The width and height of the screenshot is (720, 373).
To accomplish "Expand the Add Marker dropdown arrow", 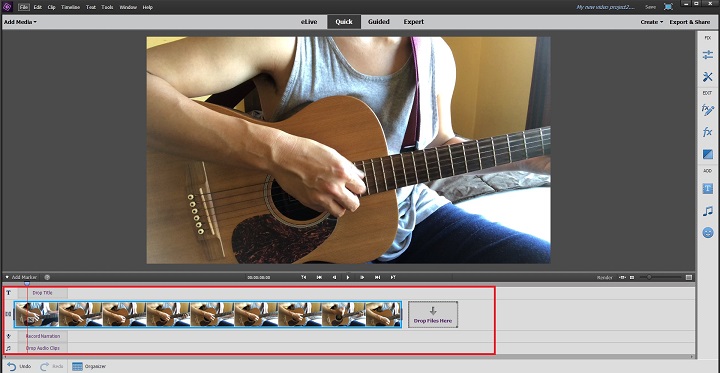I will pos(7,277).
